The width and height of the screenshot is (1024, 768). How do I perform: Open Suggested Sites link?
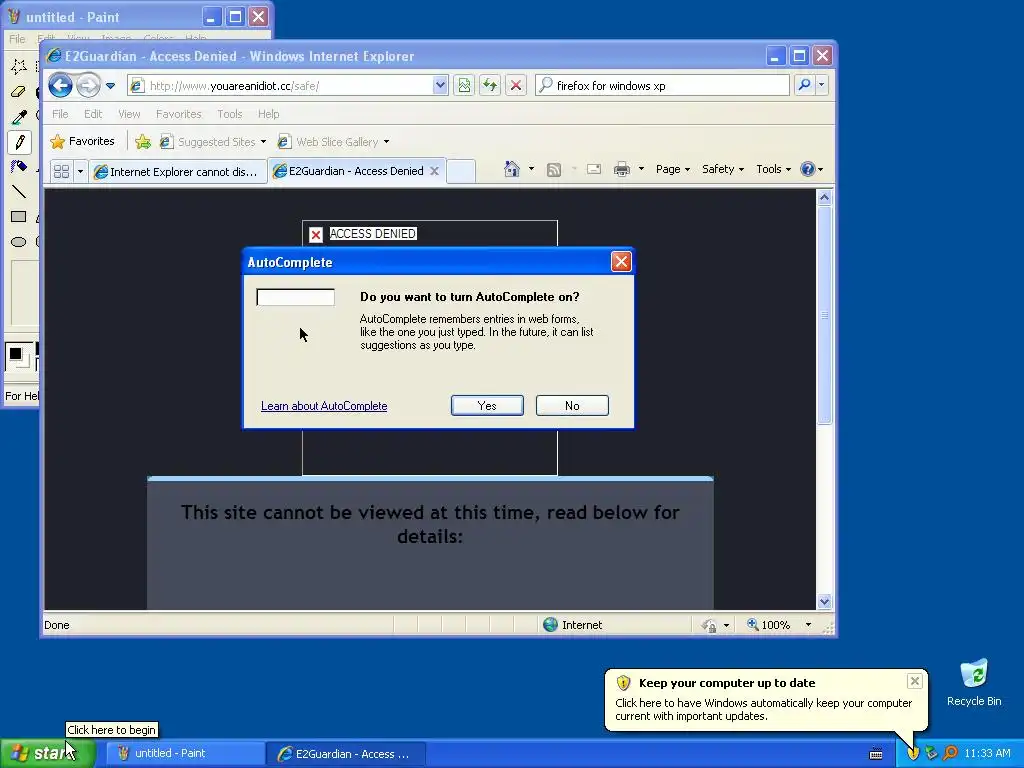(x=213, y=142)
